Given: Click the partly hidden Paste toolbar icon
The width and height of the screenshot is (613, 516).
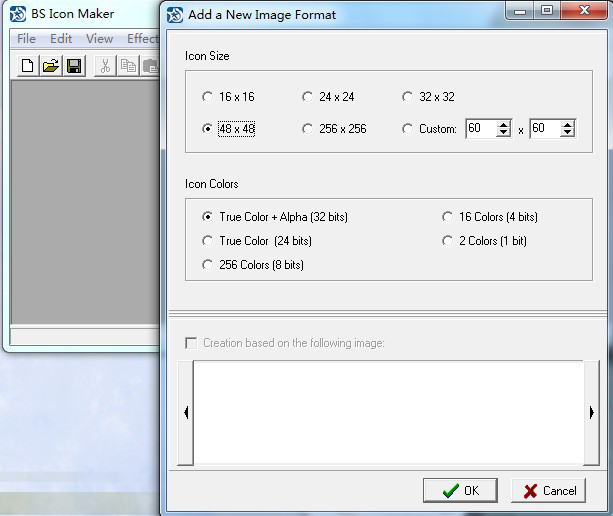Looking at the screenshot, I should click(151, 66).
